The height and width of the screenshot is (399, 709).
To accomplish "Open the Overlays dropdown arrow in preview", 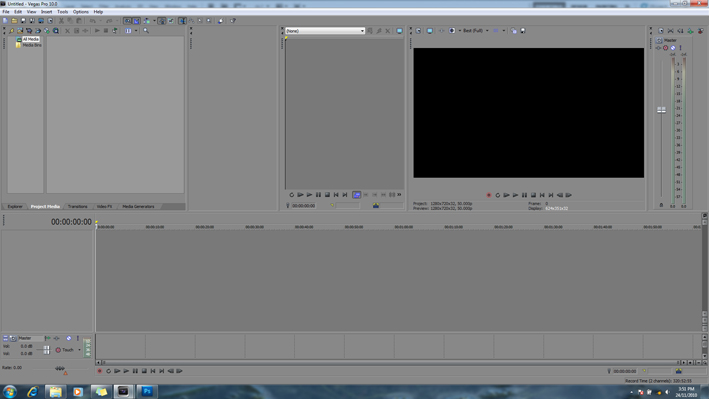I will click(x=504, y=31).
